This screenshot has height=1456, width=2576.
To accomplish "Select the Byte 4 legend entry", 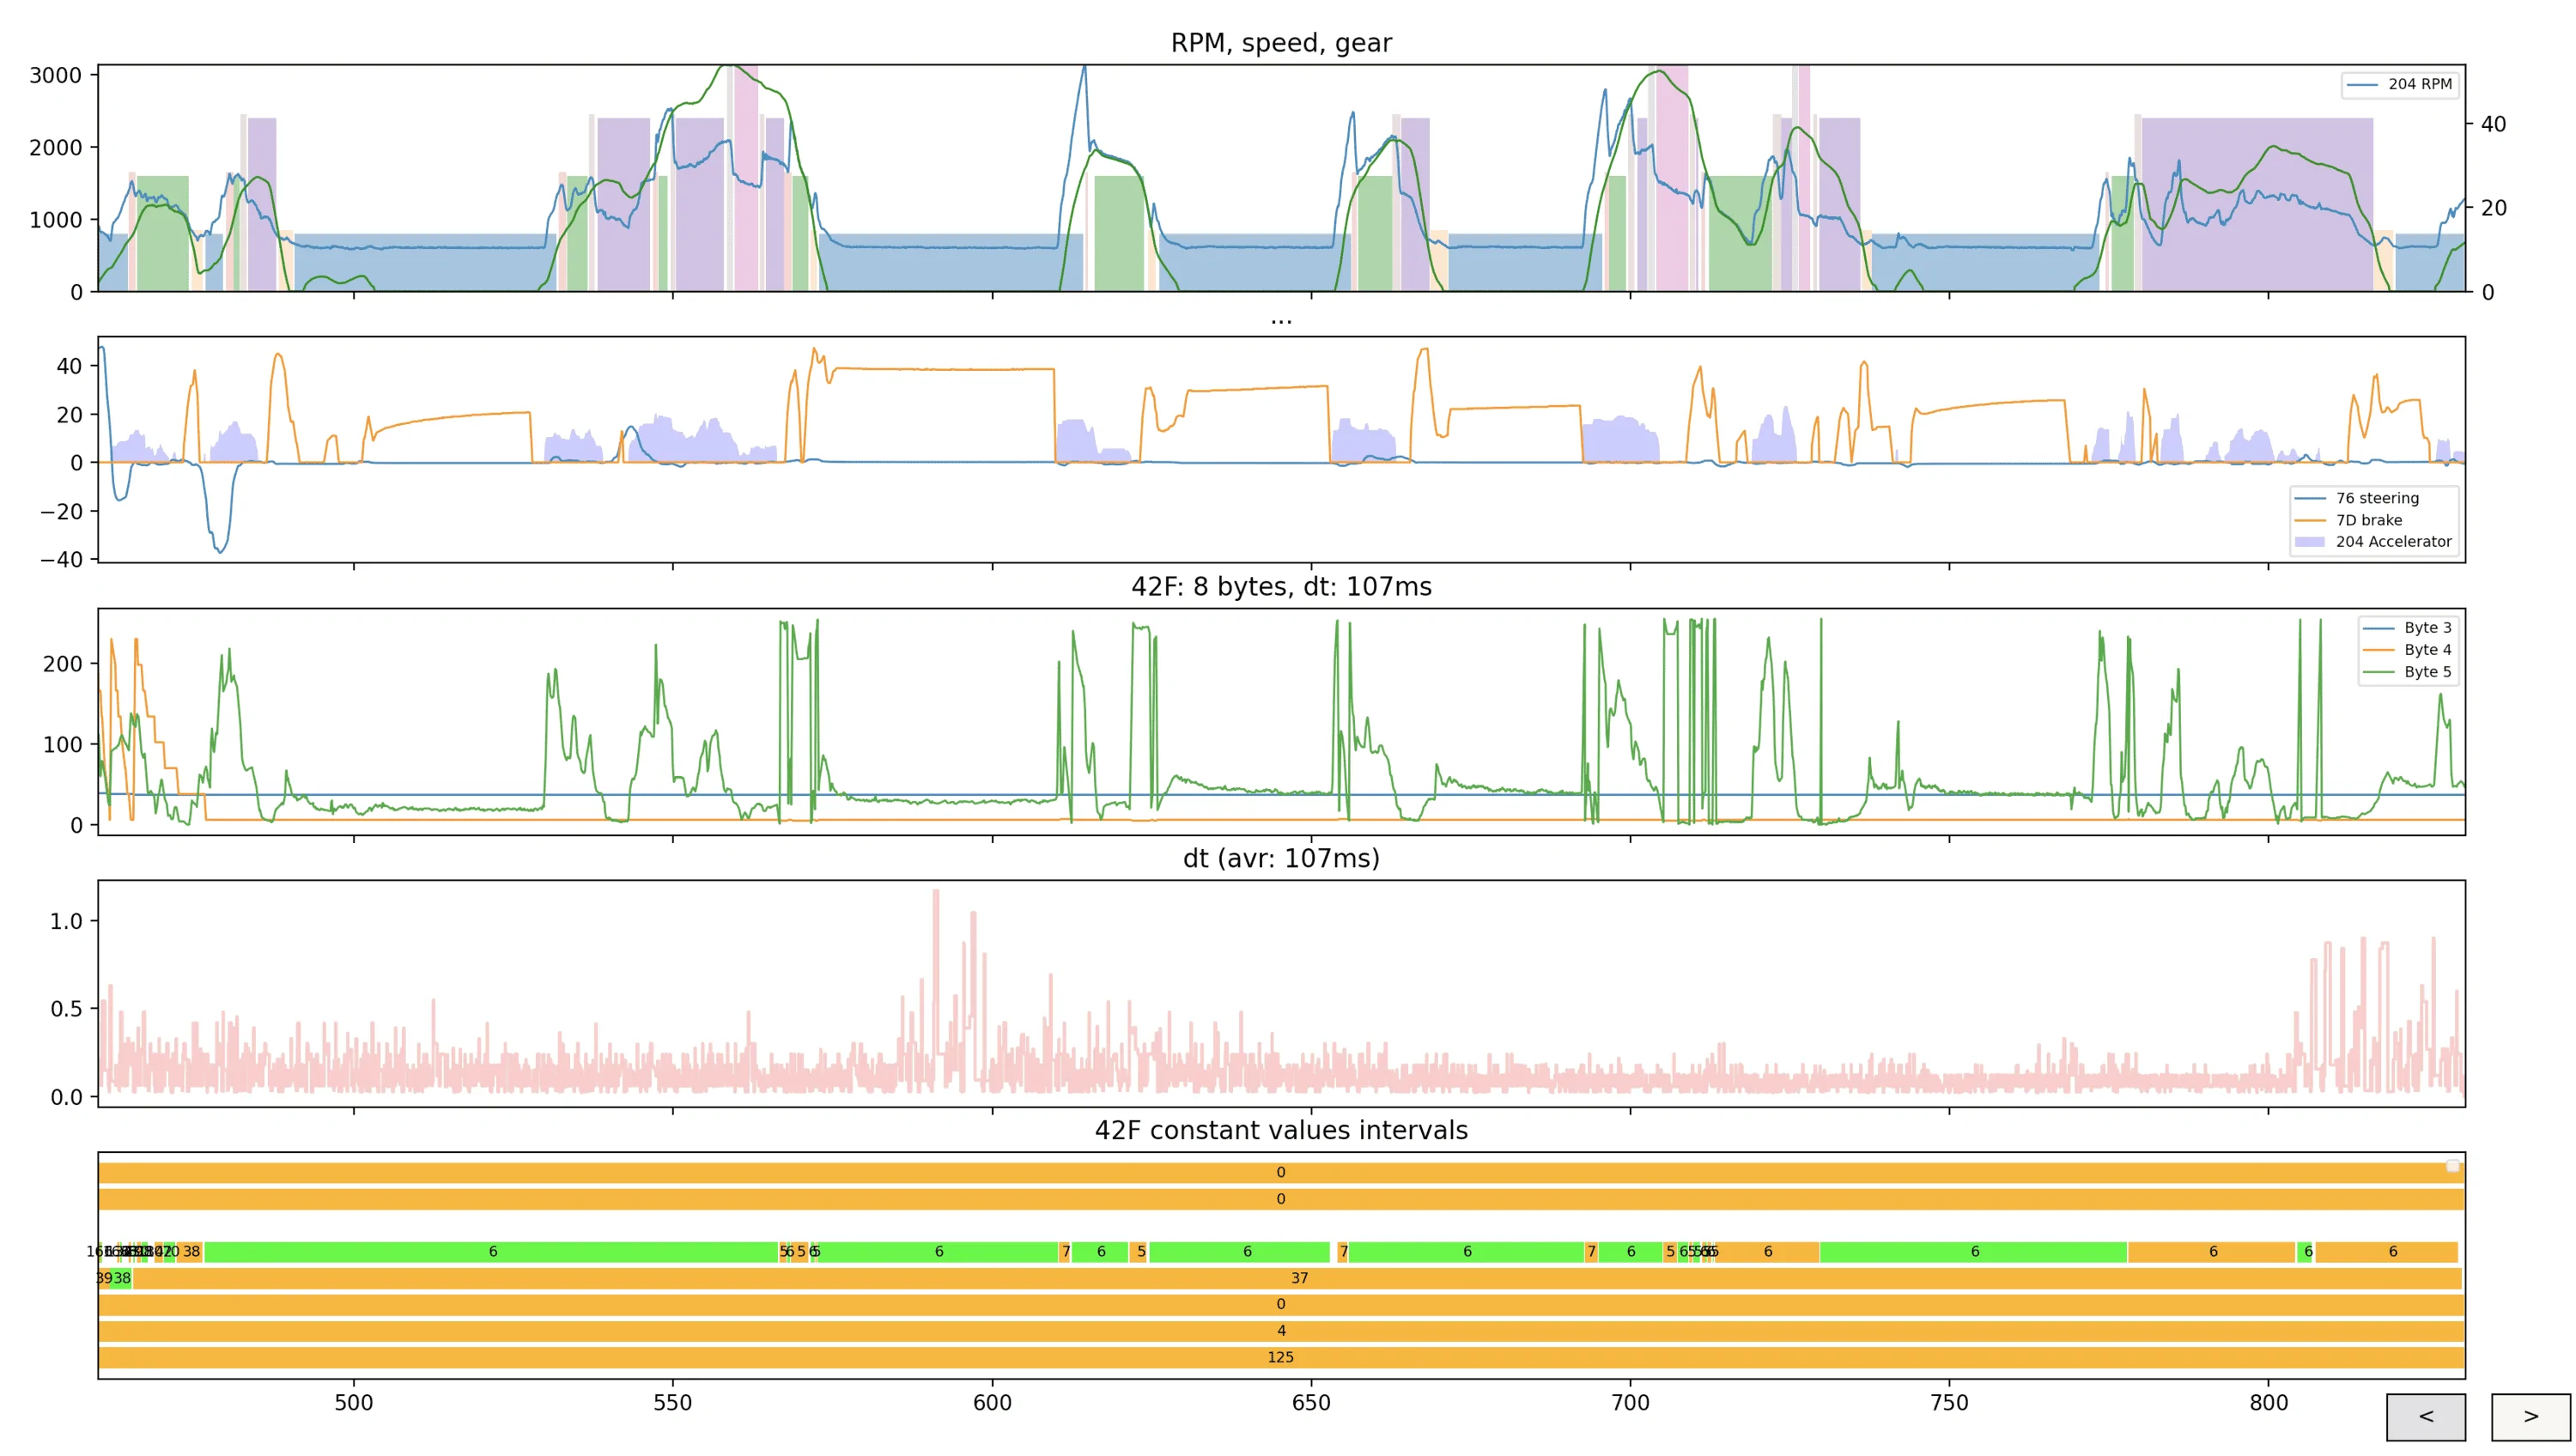I will pyautogui.click(x=2407, y=650).
